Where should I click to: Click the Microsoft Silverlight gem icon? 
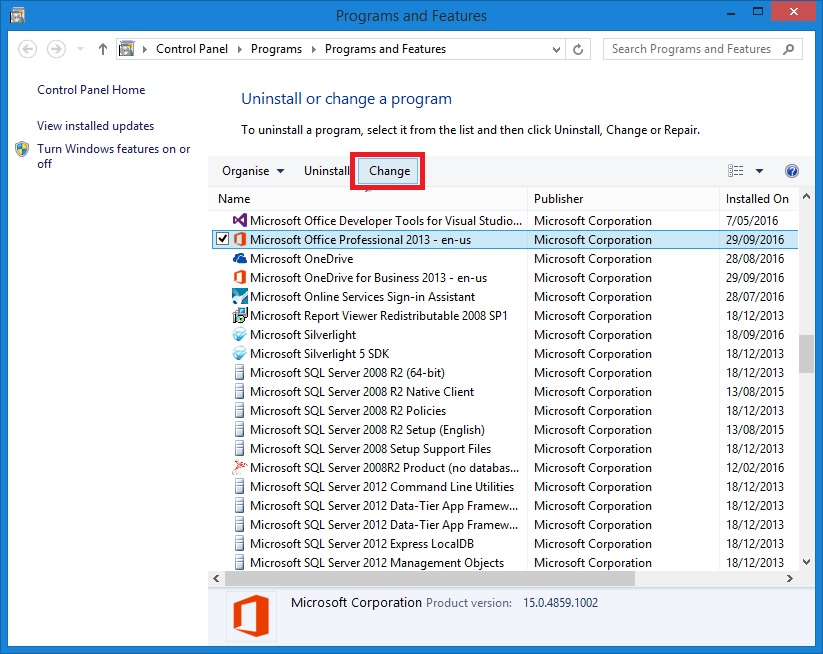coord(239,334)
